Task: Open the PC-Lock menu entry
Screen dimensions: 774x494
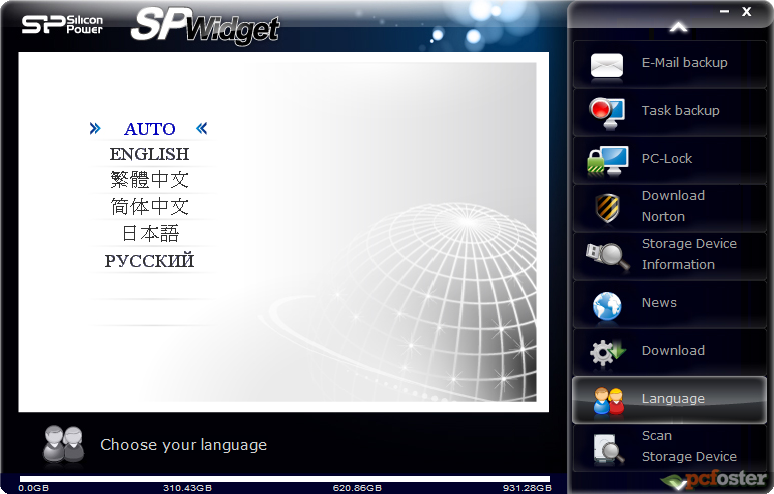Action: pyautogui.click(x=669, y=160)
